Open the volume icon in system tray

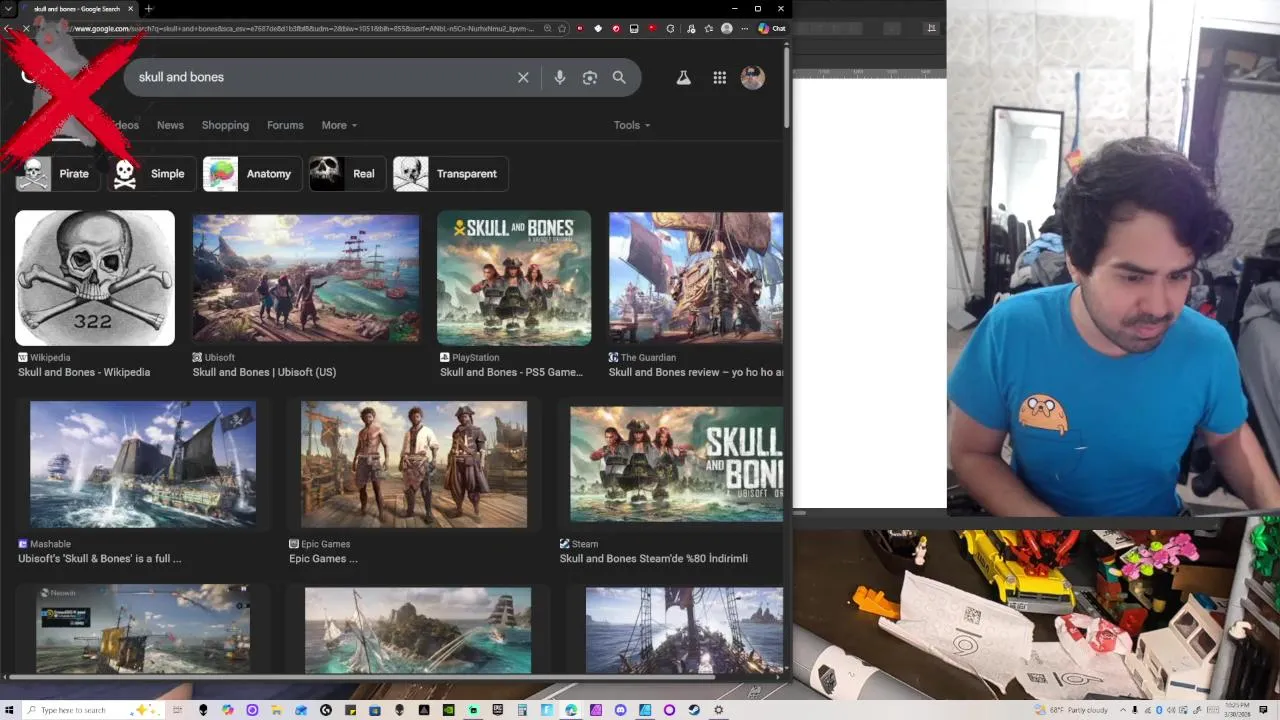click(1171, 710)
